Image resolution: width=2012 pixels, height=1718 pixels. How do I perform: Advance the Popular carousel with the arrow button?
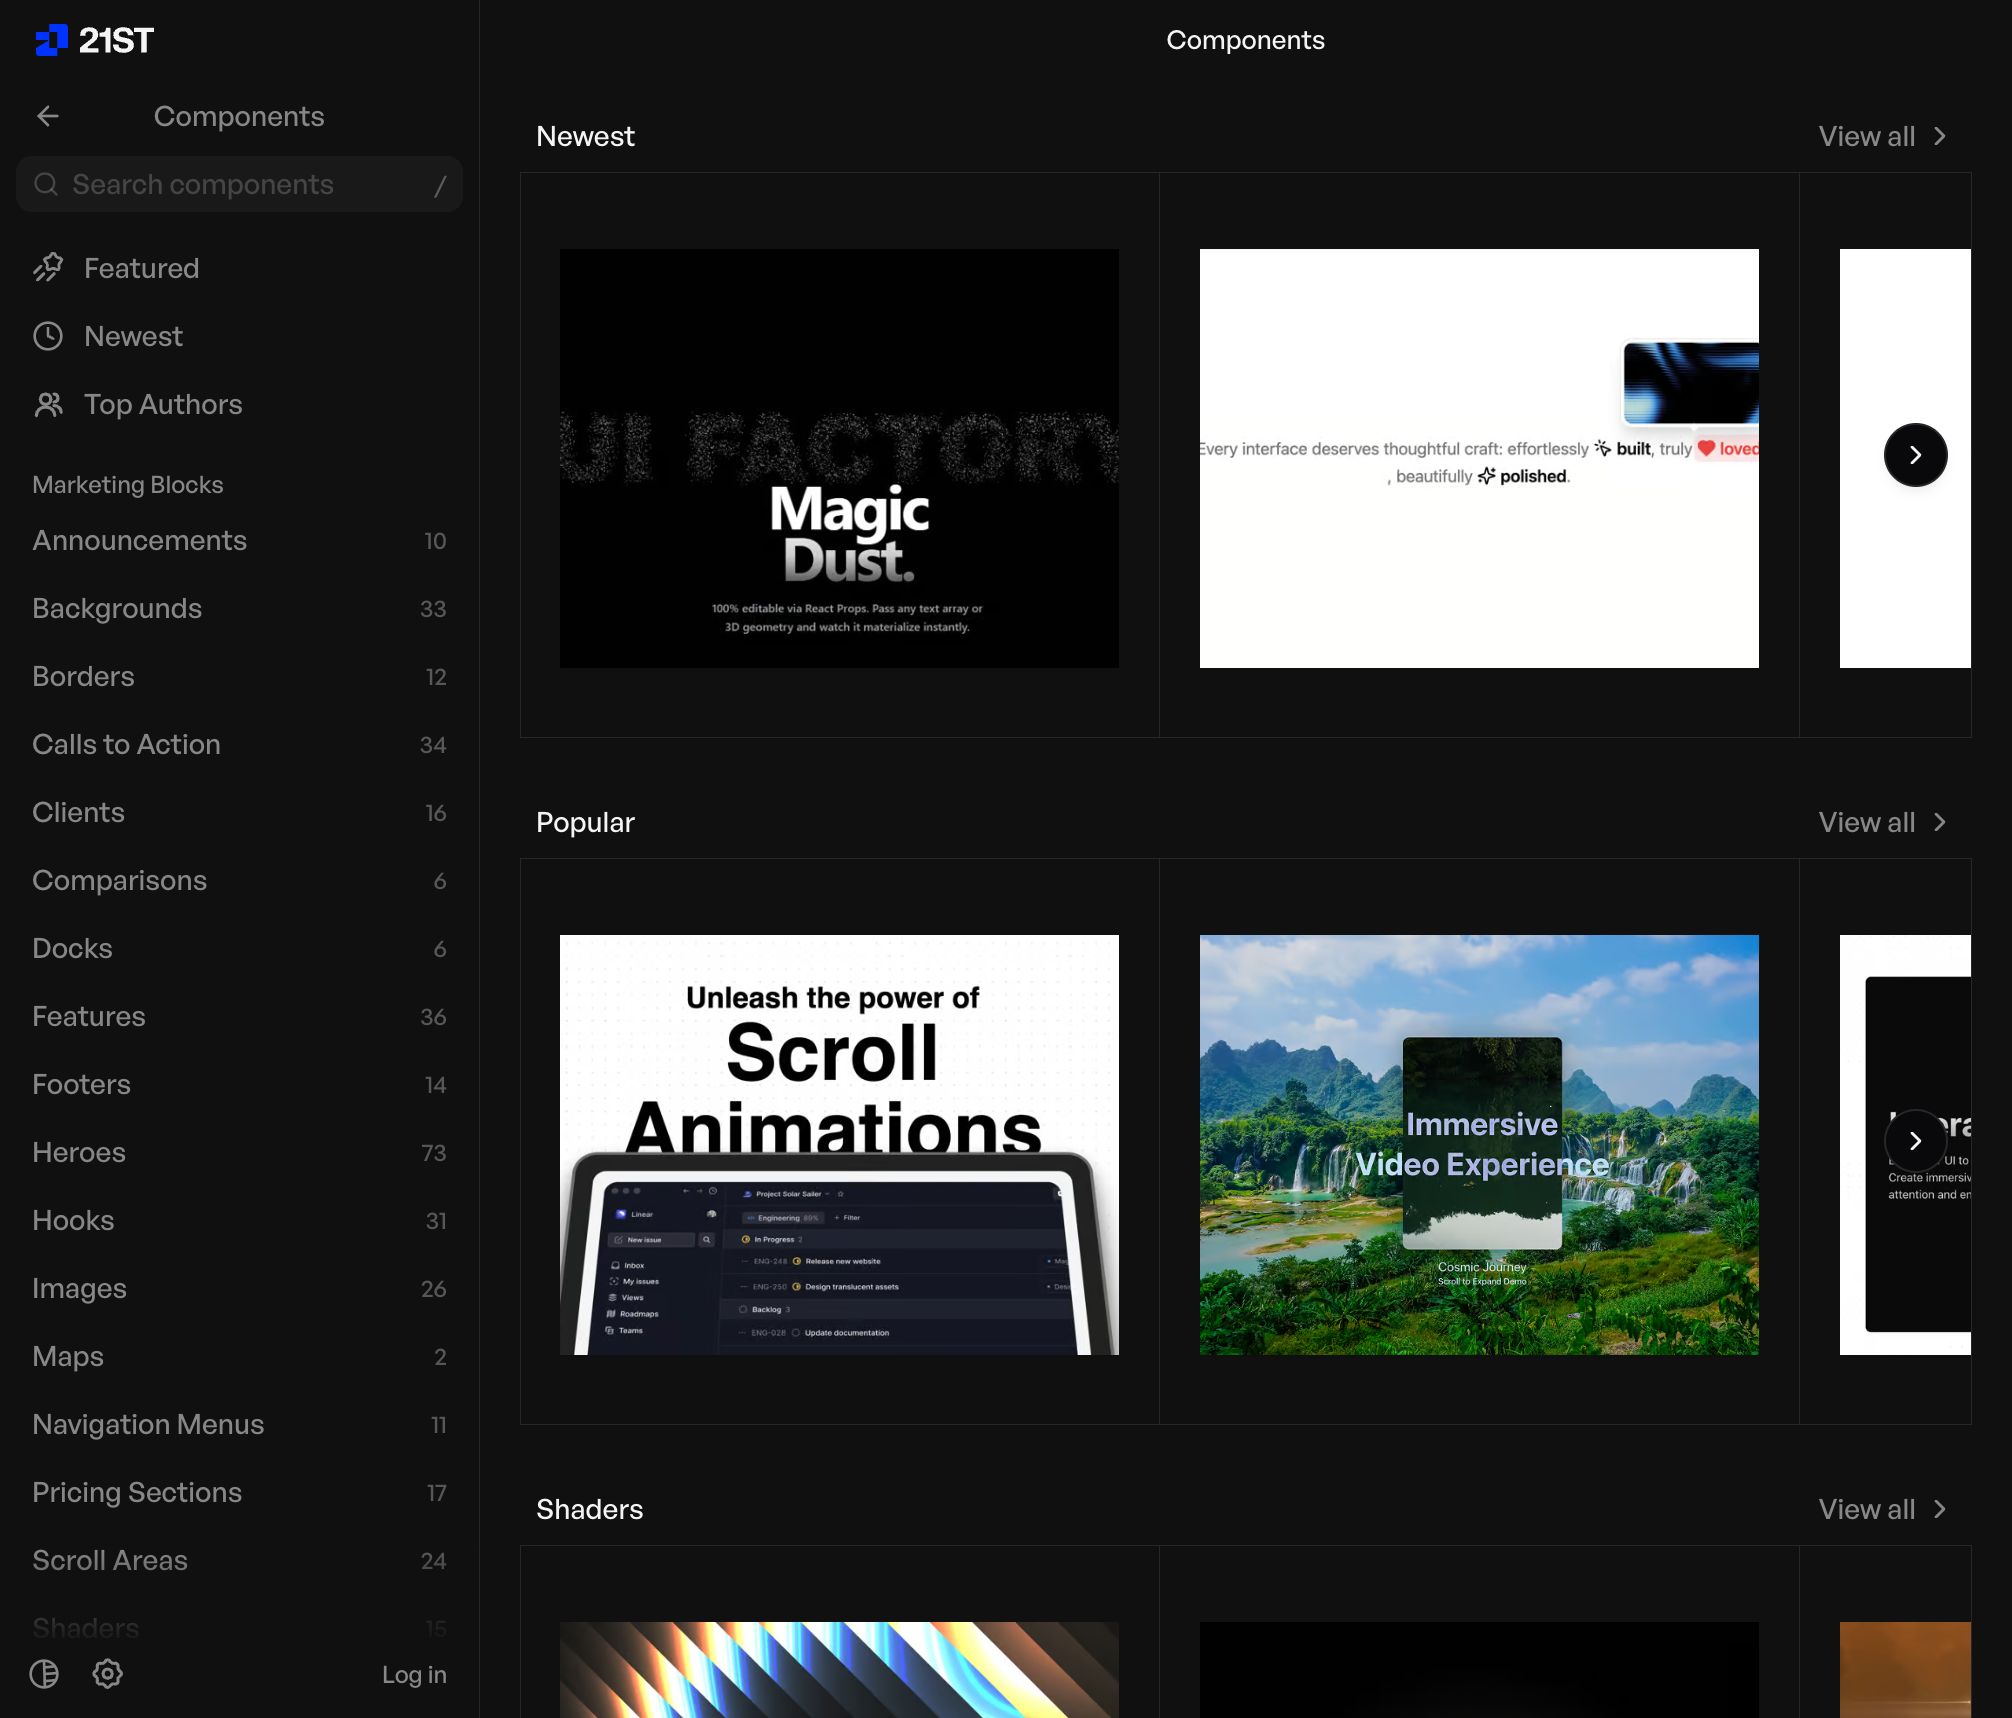click(1915, 1141)
